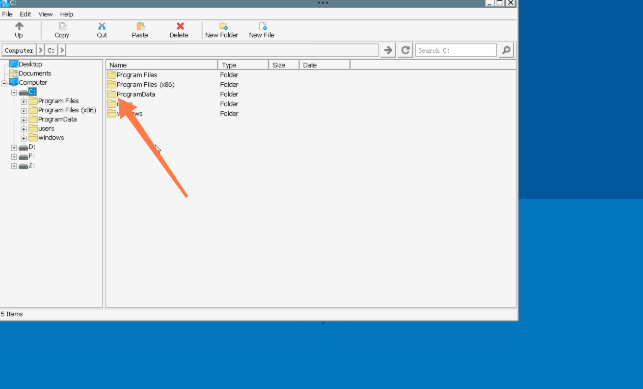The width and height of the screenshot is (643, 389).
Task: Expand the ProgramData folder in tree
Action: [x=24, y=120]
